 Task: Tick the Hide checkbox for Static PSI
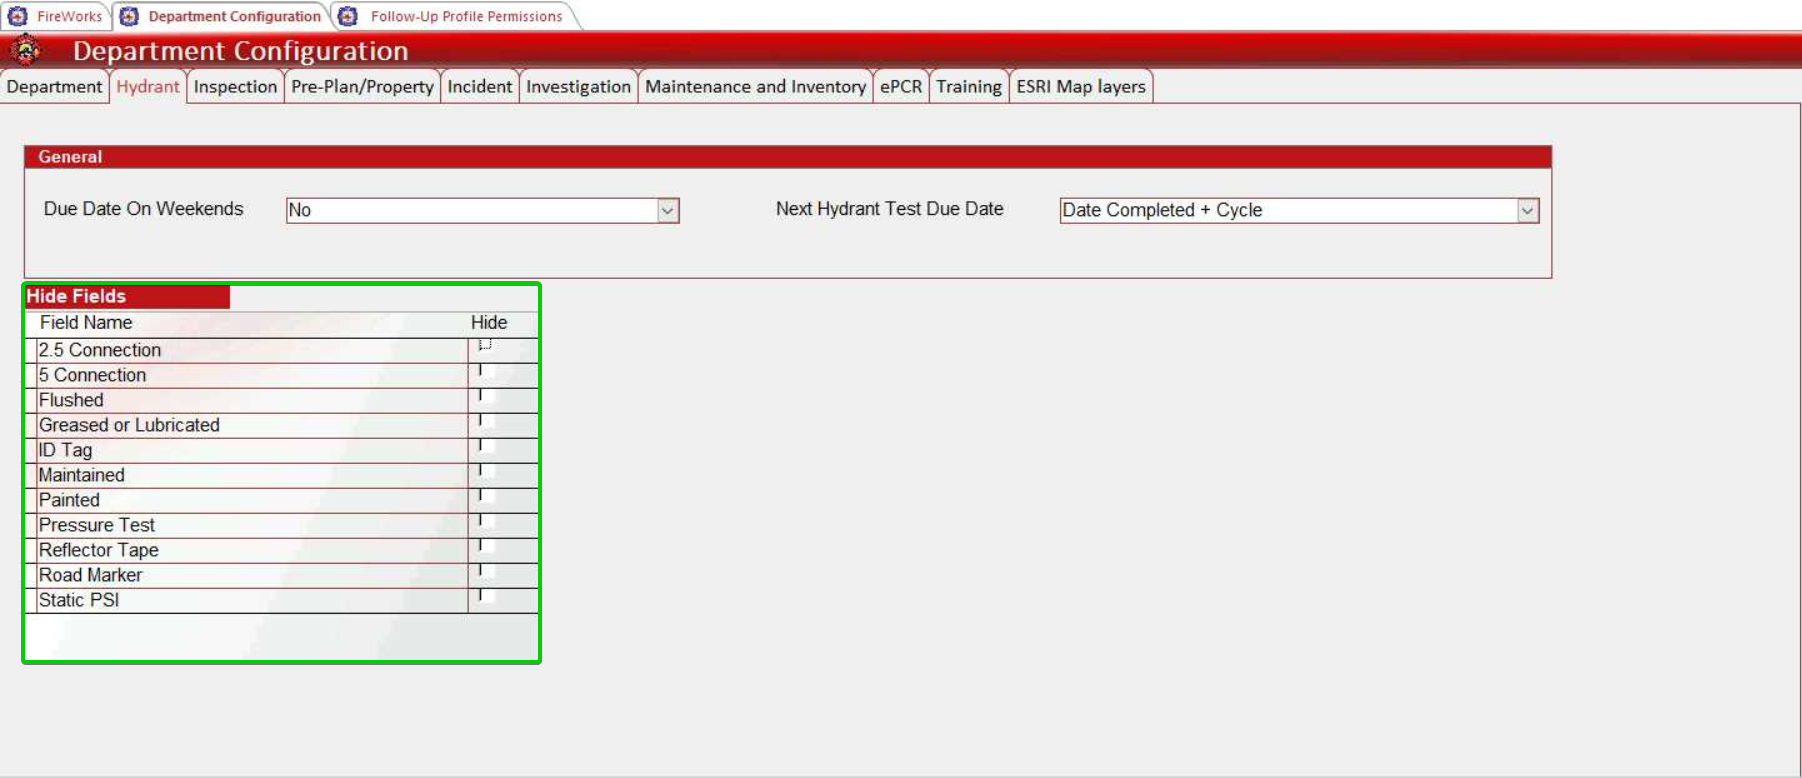coord(485,596)
